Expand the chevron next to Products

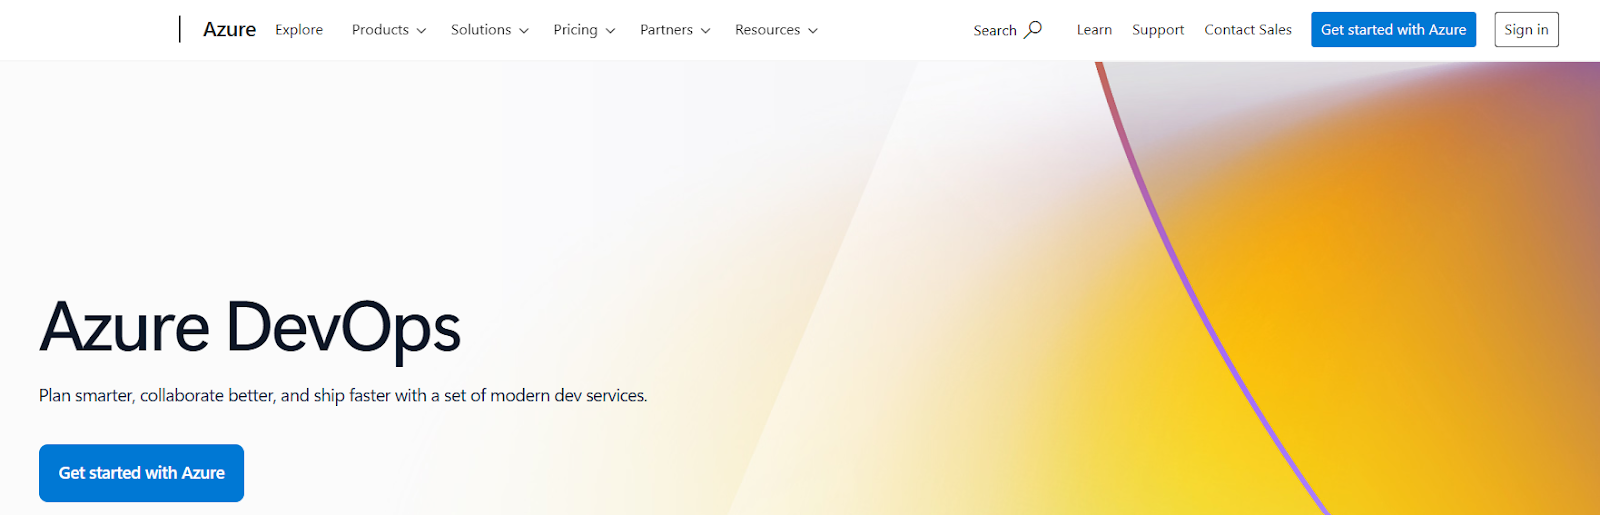pos(422,31)
